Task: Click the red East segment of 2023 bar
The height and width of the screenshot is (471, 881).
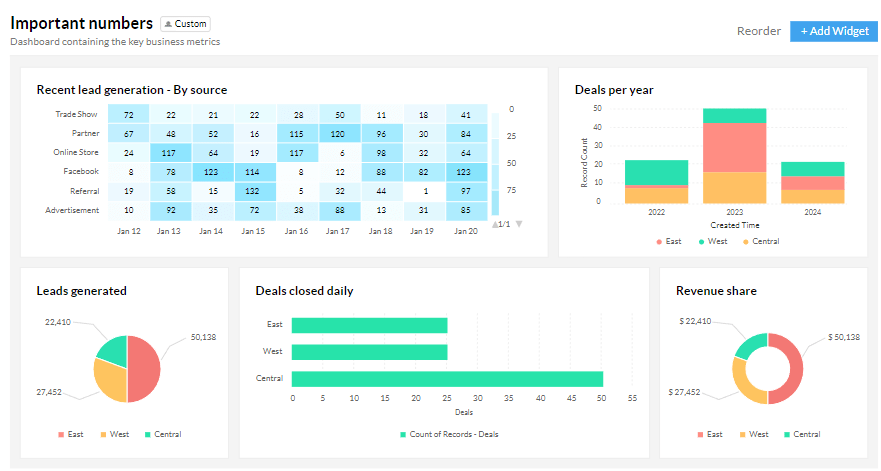Action: coord(734,147)
